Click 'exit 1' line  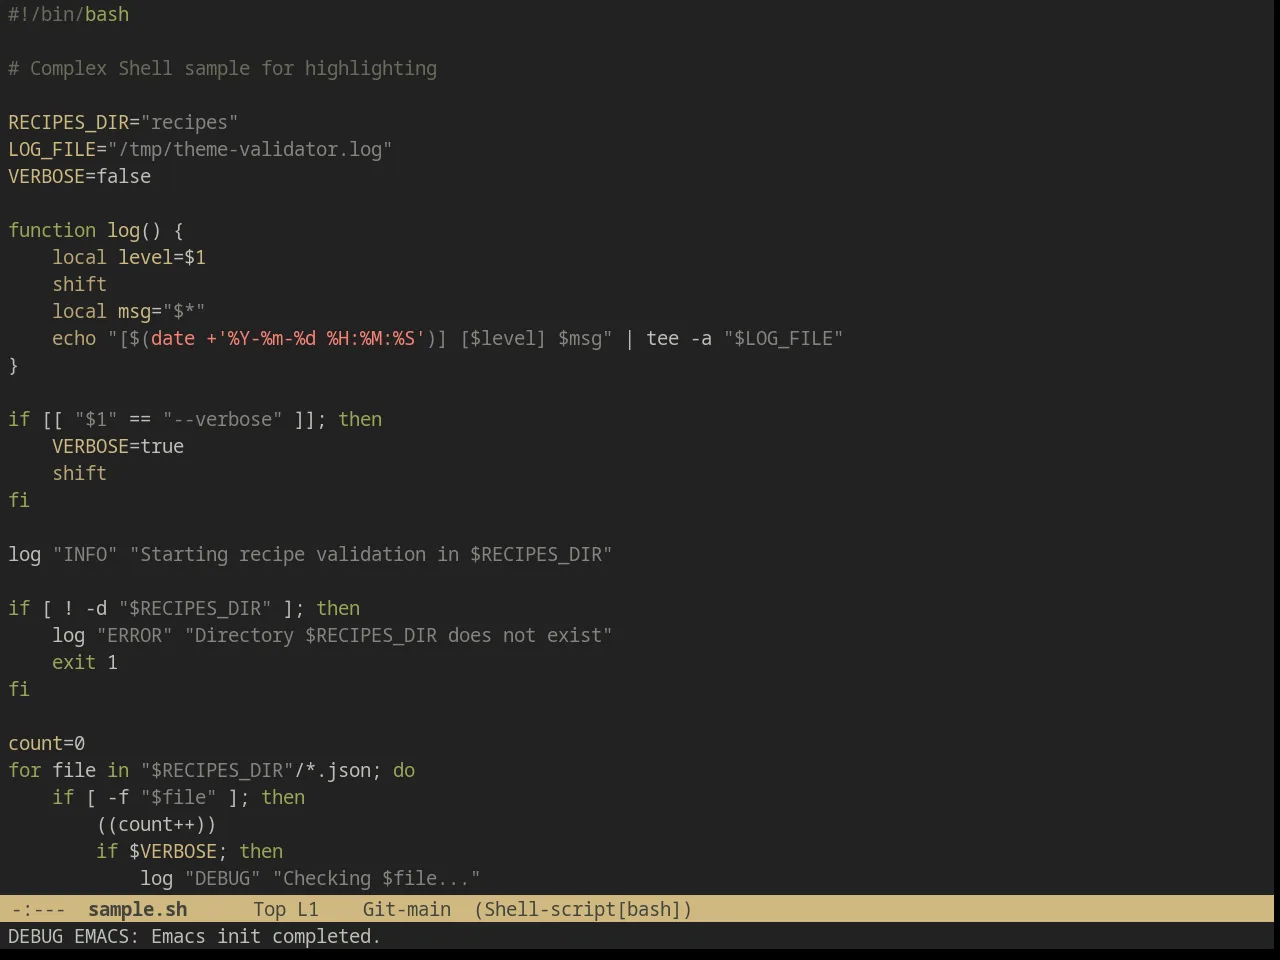(85, 663)
